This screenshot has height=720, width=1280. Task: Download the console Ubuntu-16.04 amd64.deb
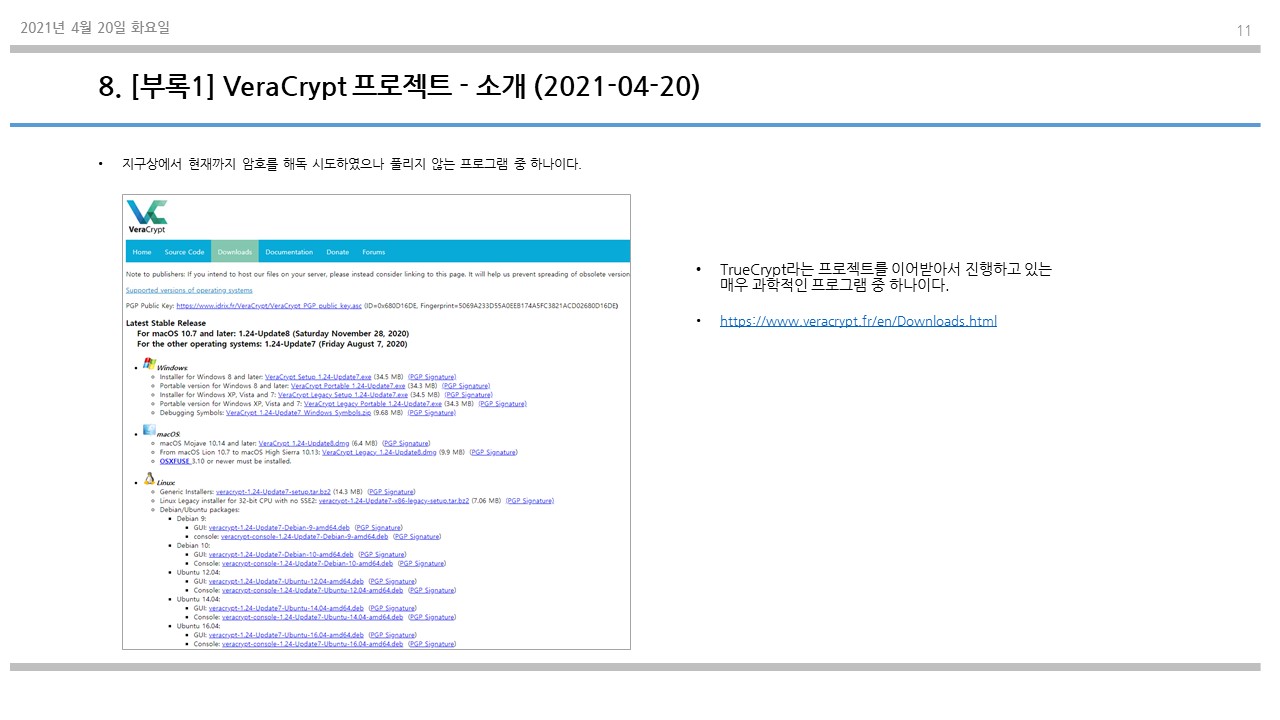[x=312, y=644]
